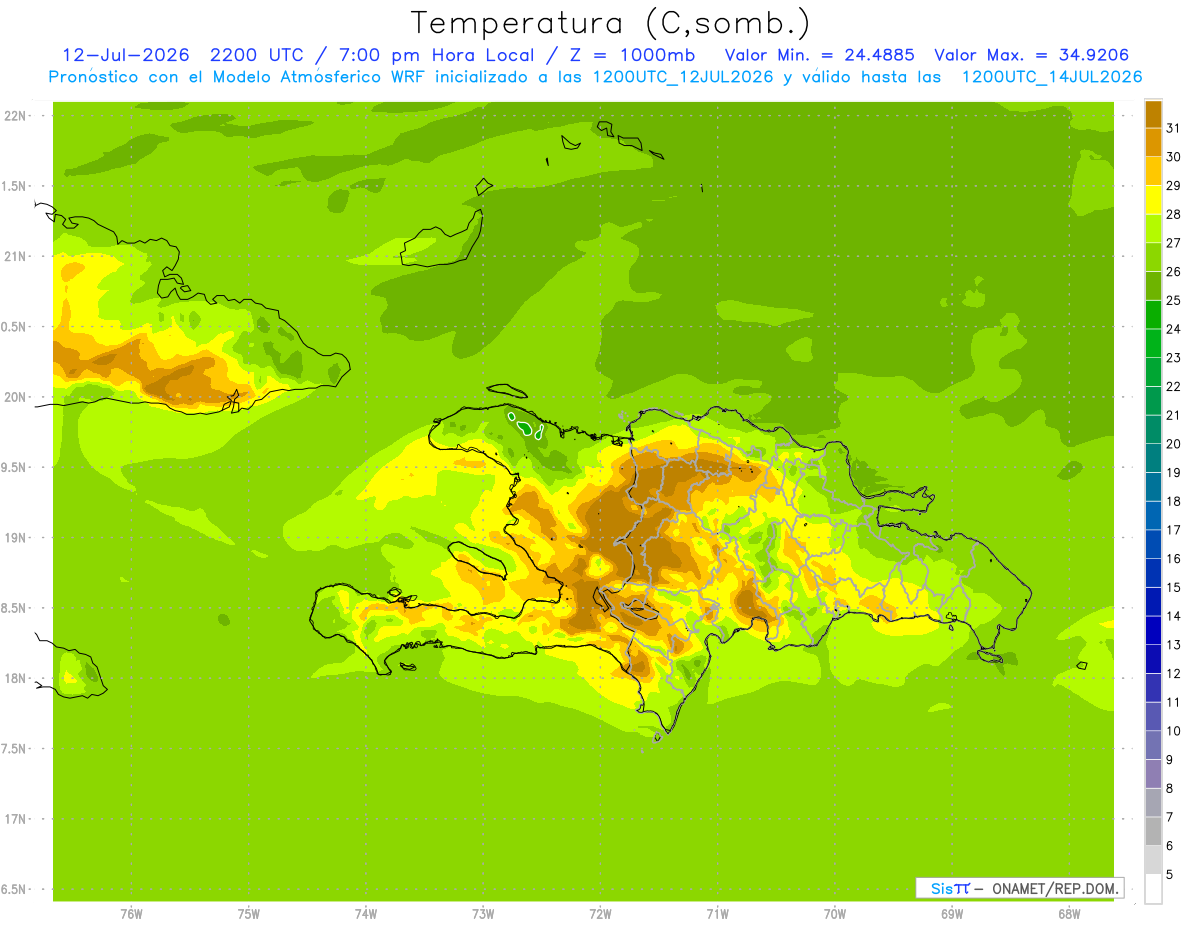
Task: Click the 20N latitude axis label
Action: coord(17,397)
